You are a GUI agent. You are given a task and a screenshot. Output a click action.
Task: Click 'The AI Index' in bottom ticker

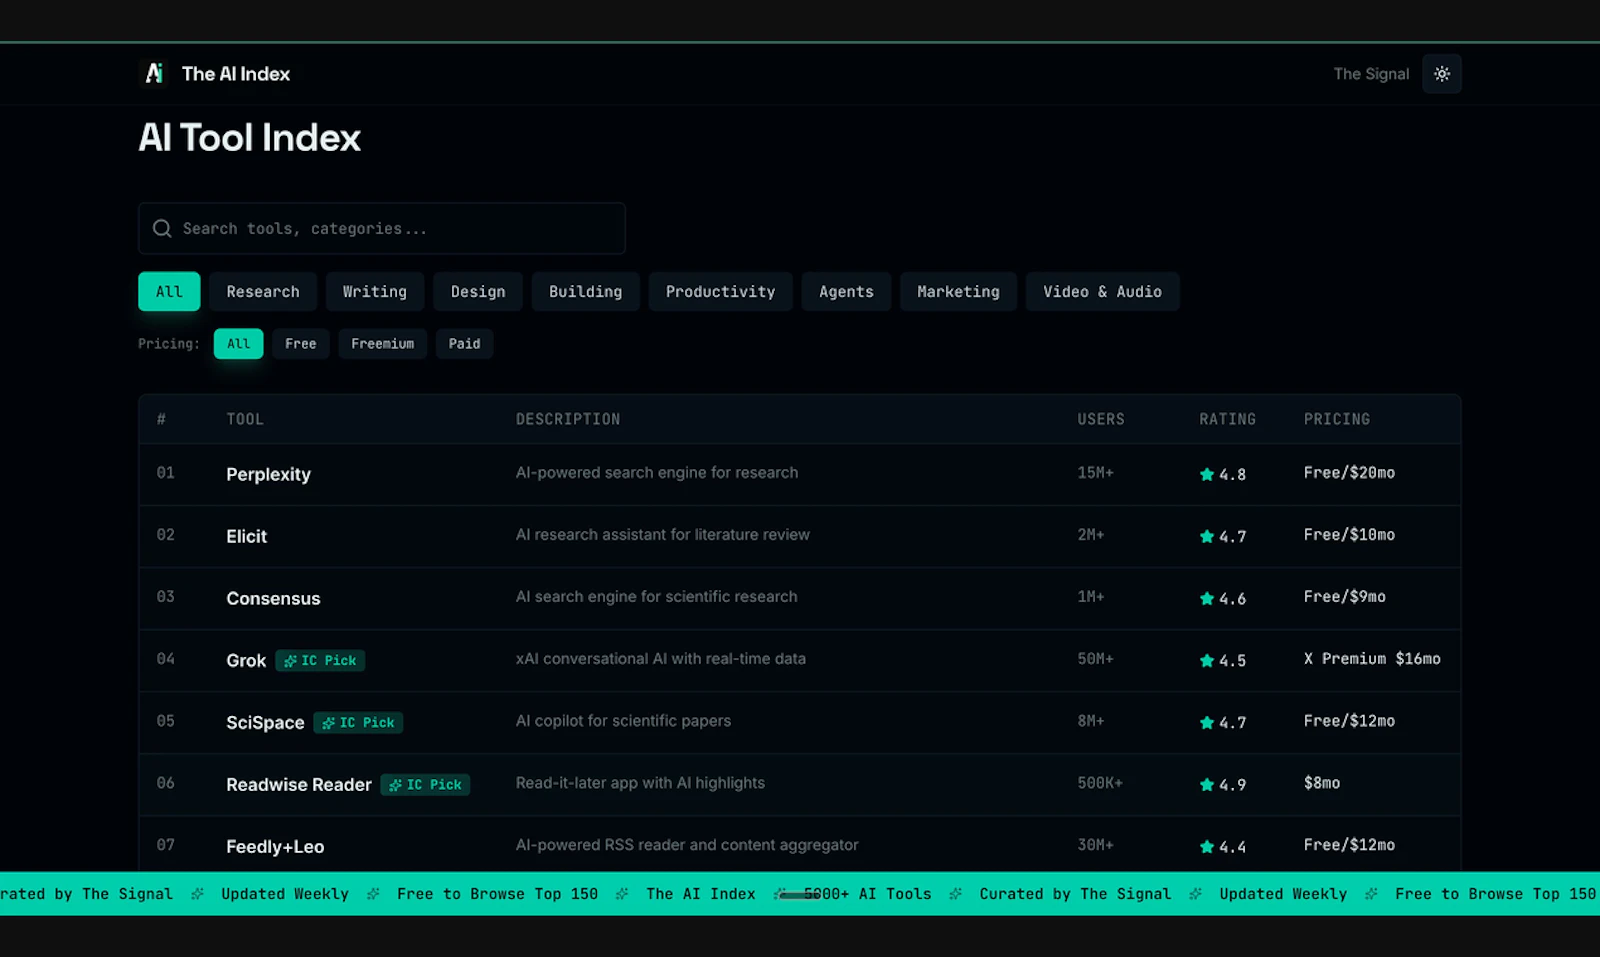[701, 893]
